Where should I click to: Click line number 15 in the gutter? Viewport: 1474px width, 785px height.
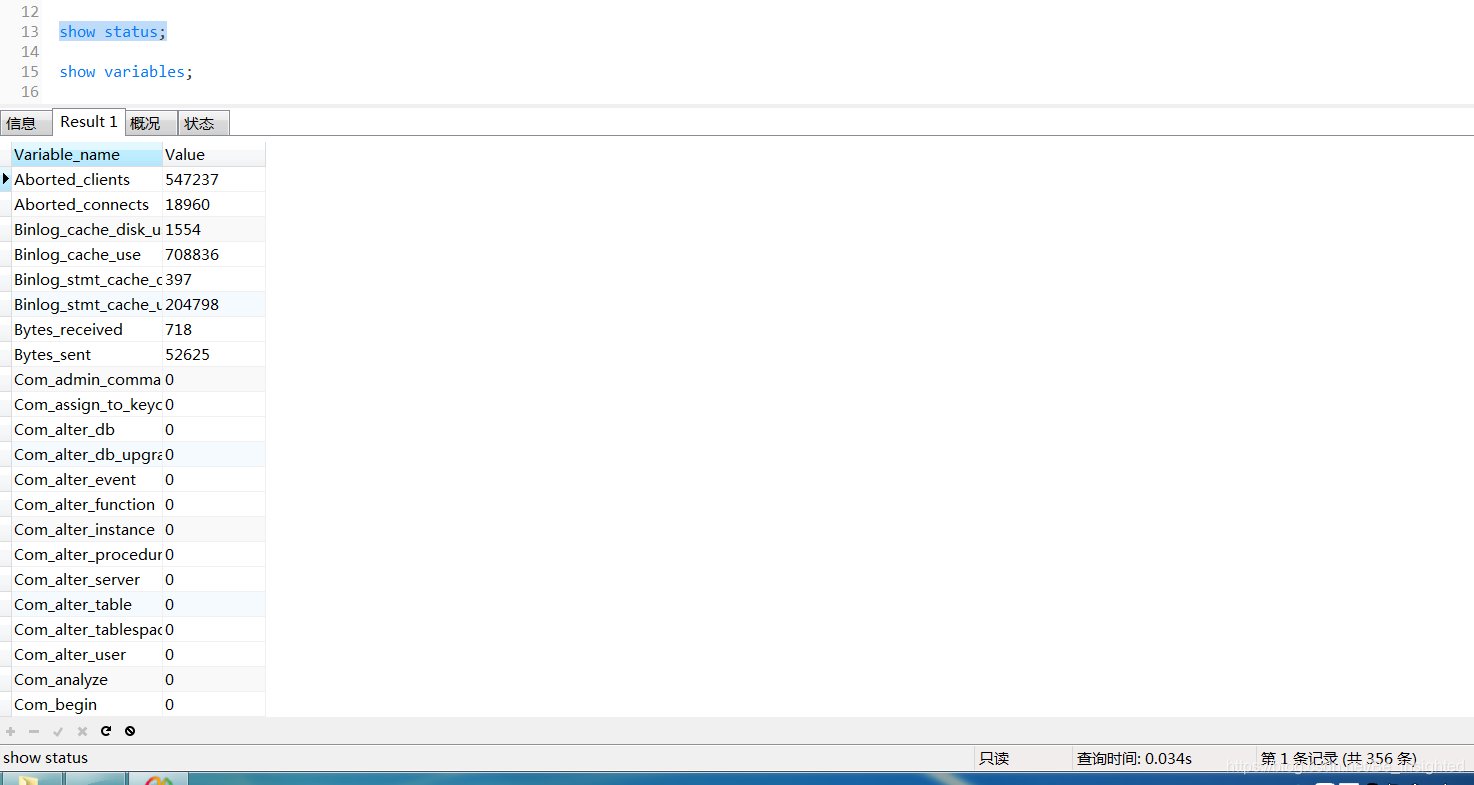29,72
